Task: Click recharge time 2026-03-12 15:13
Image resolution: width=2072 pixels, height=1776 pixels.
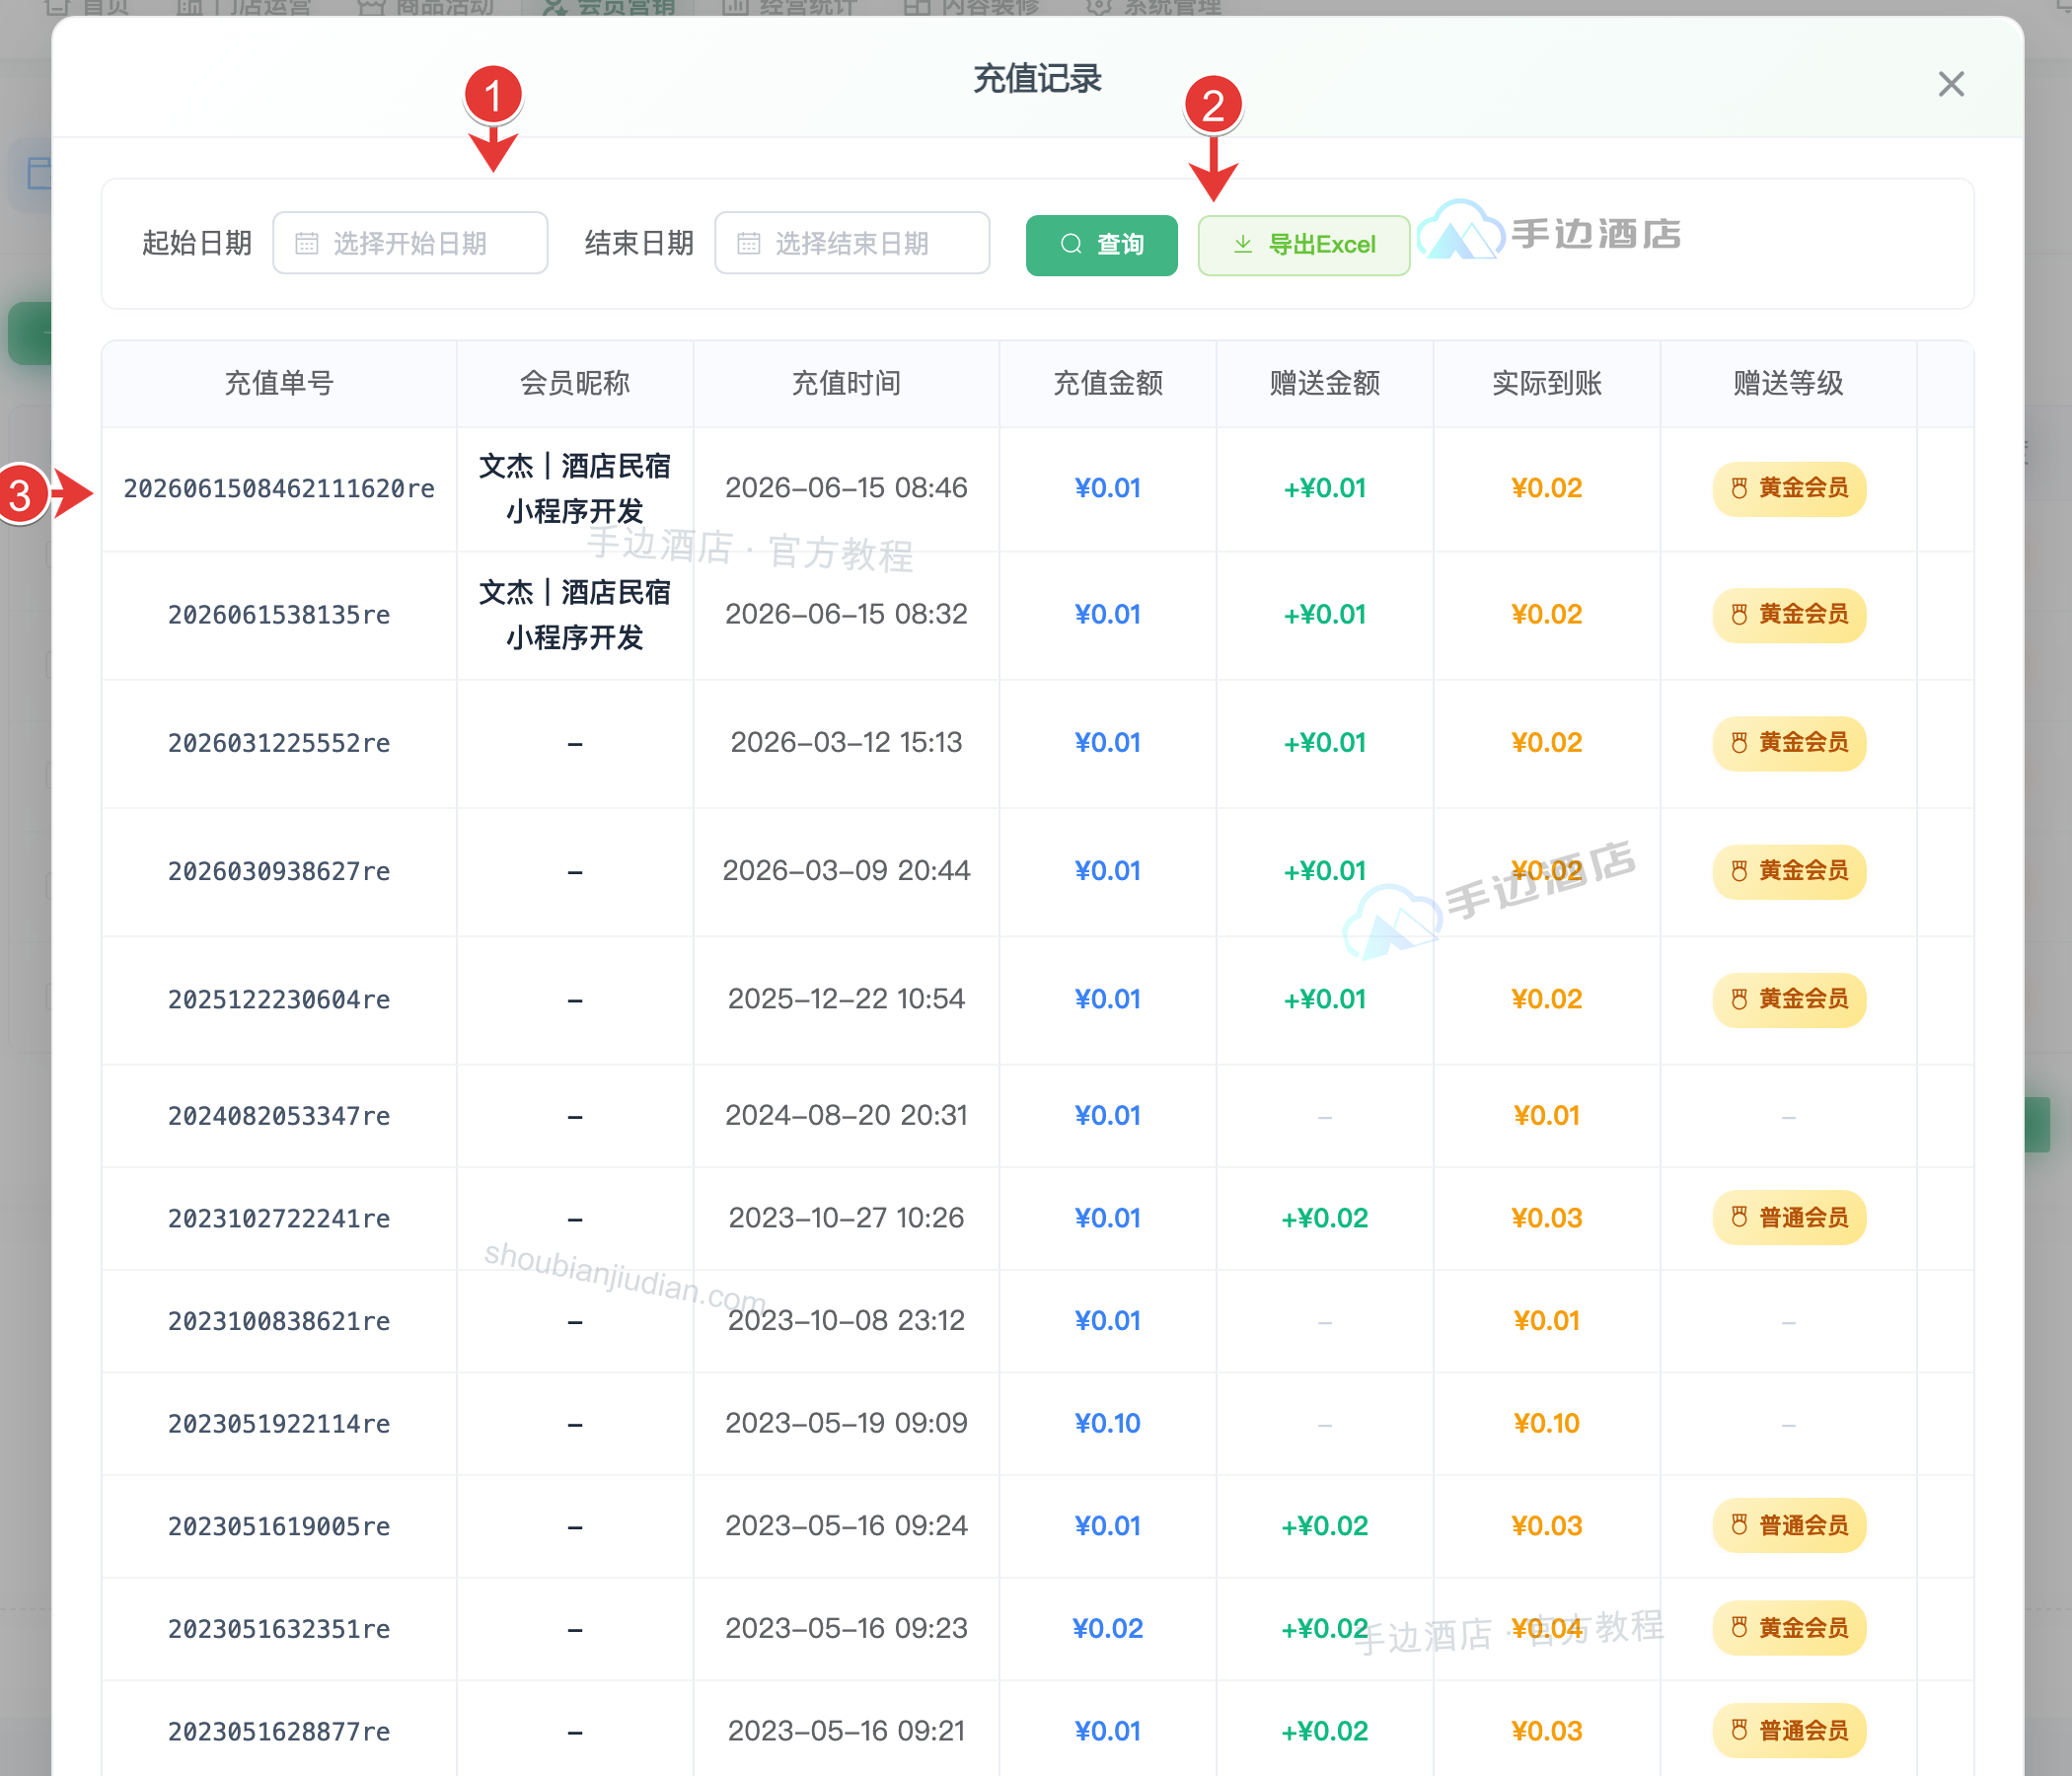Action: coord(846,742)
